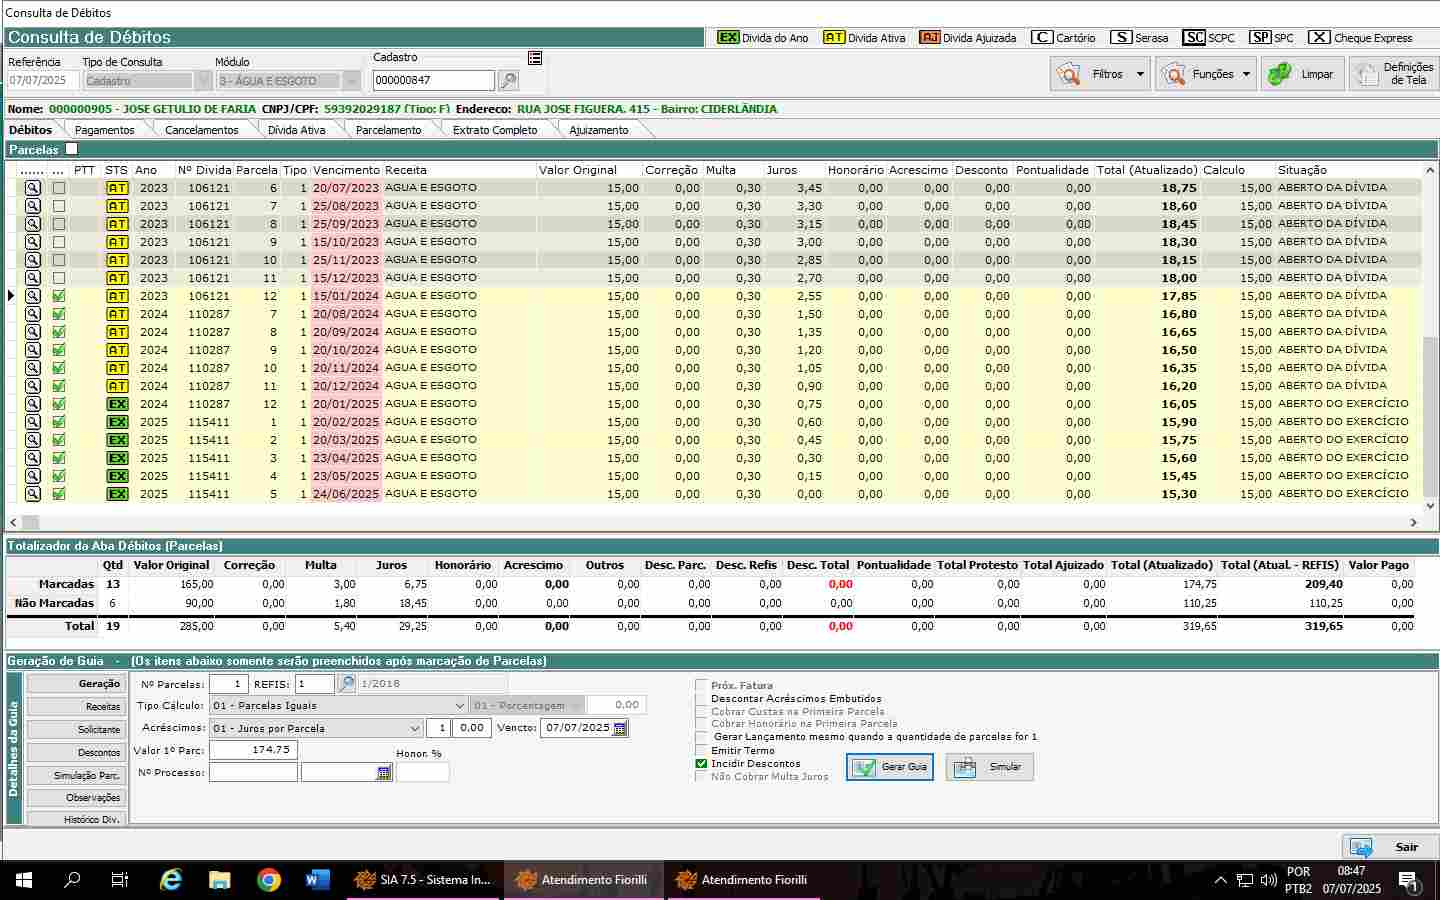The image size is (1440, 900).
Task: Click the magnifier icon beside the Cadastro field
Action: [508, 81]
